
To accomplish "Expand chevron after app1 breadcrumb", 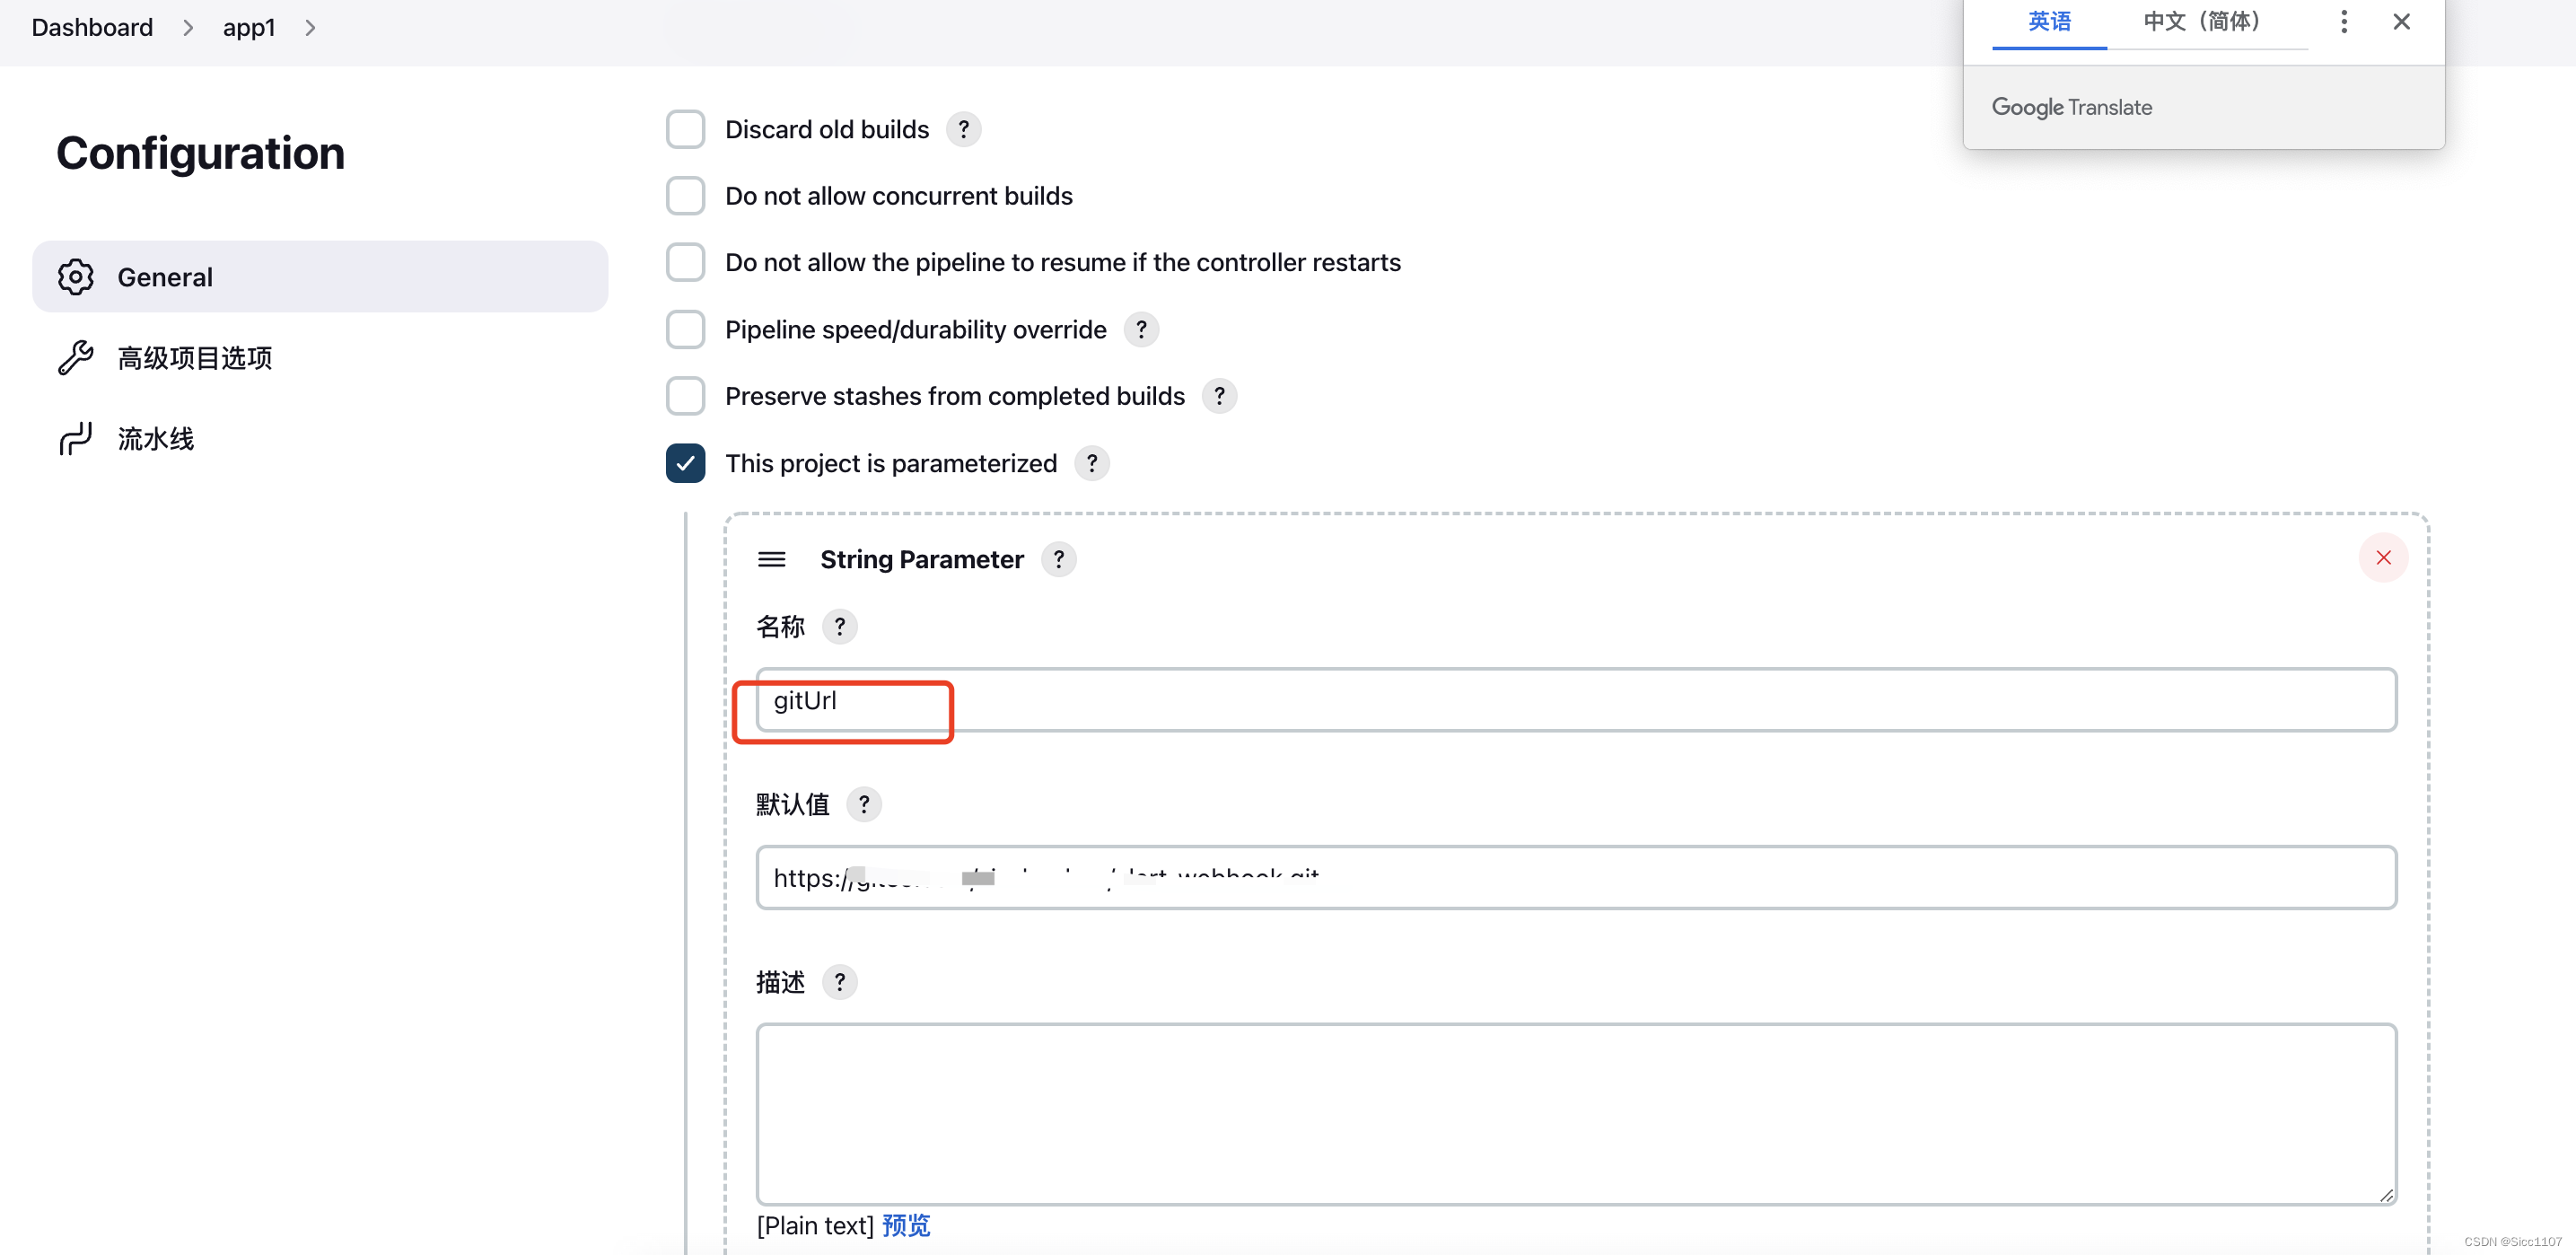I will pos(310,28).
